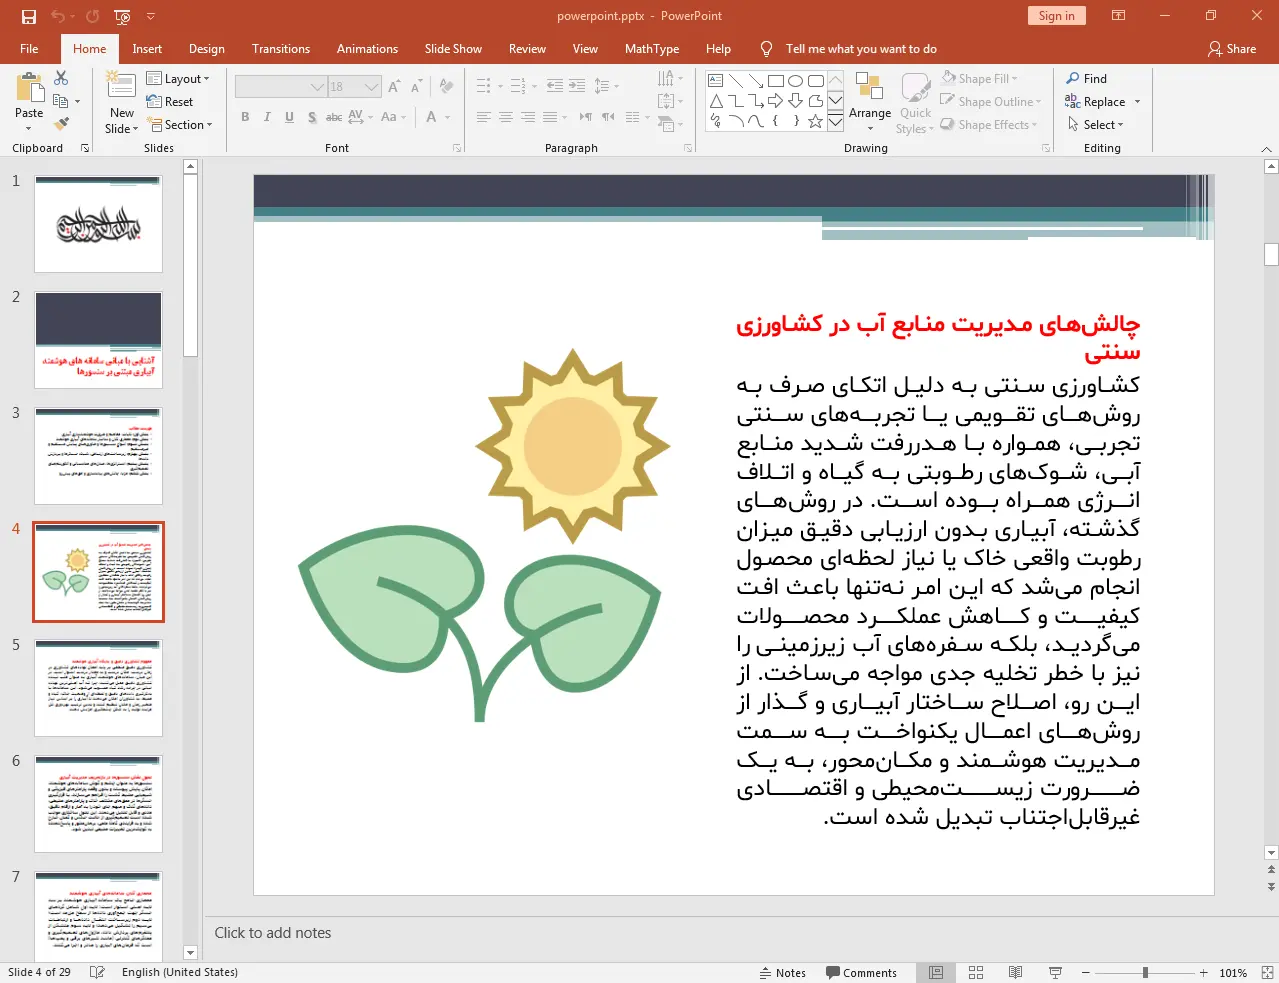
Task: Open the Transitions tab
Action: point(281,48)
